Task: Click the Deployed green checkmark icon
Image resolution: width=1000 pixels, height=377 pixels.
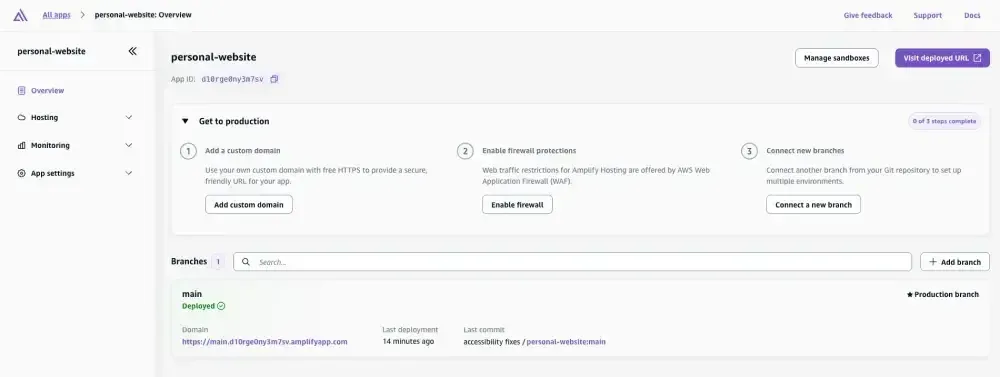Action: click(x=221, y=306)
